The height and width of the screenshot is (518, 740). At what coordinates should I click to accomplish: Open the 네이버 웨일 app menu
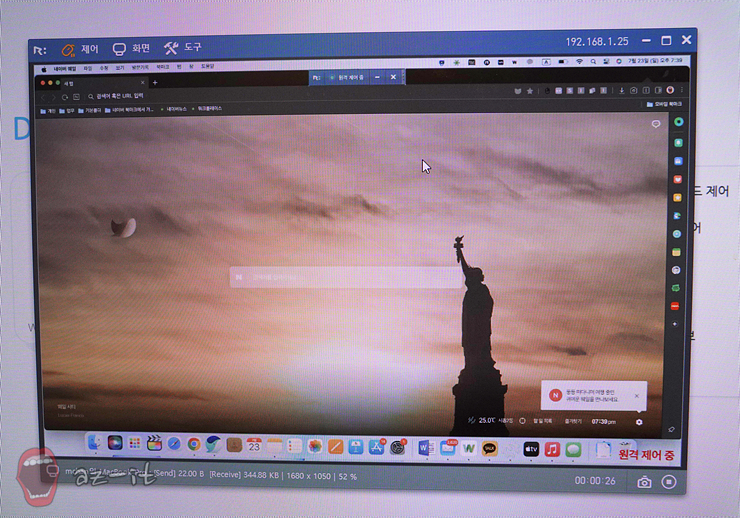coord(65,69)
